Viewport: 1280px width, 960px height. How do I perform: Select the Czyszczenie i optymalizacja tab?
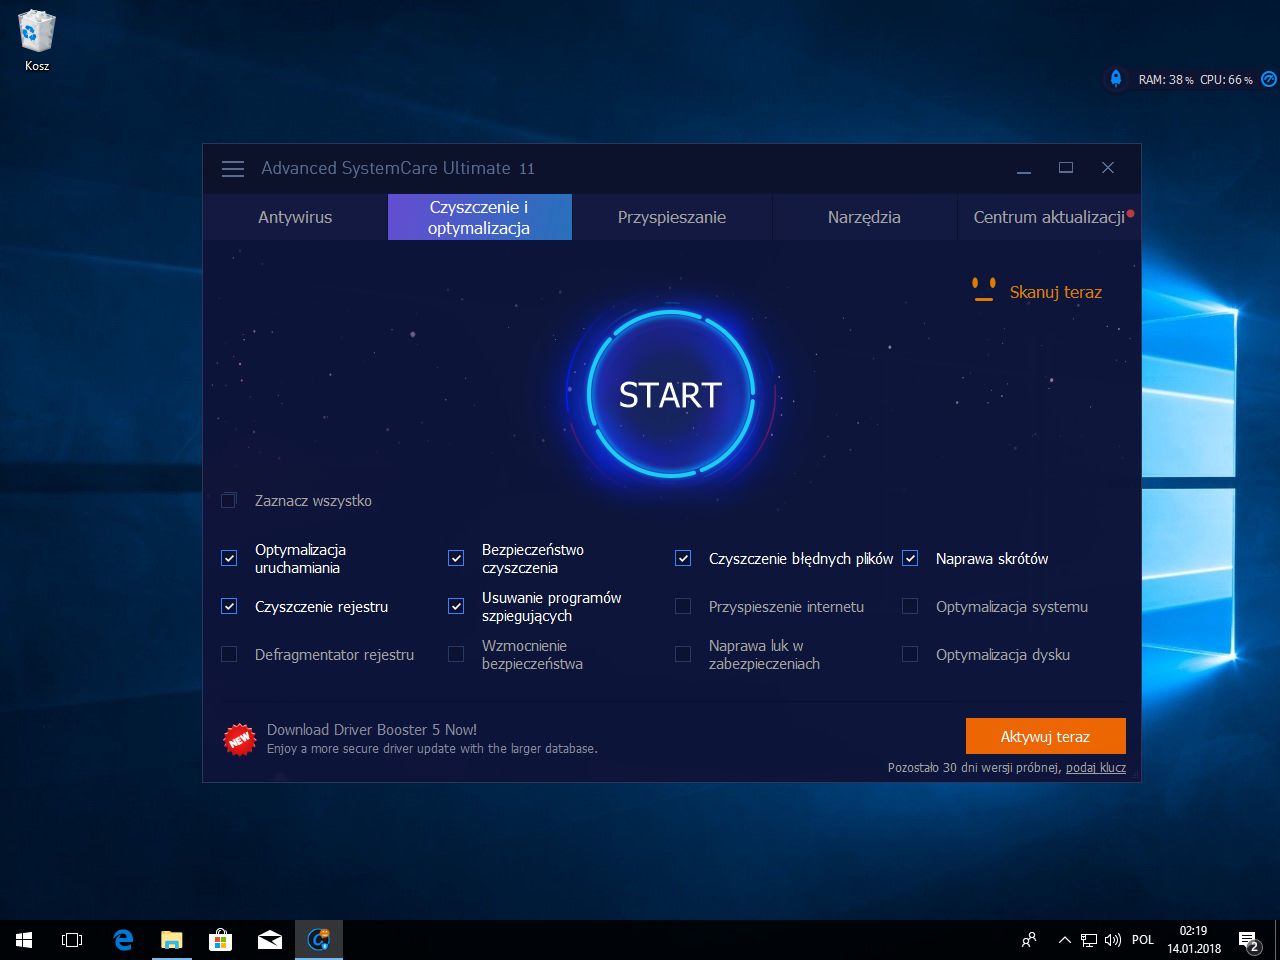[x=479, y=217]
